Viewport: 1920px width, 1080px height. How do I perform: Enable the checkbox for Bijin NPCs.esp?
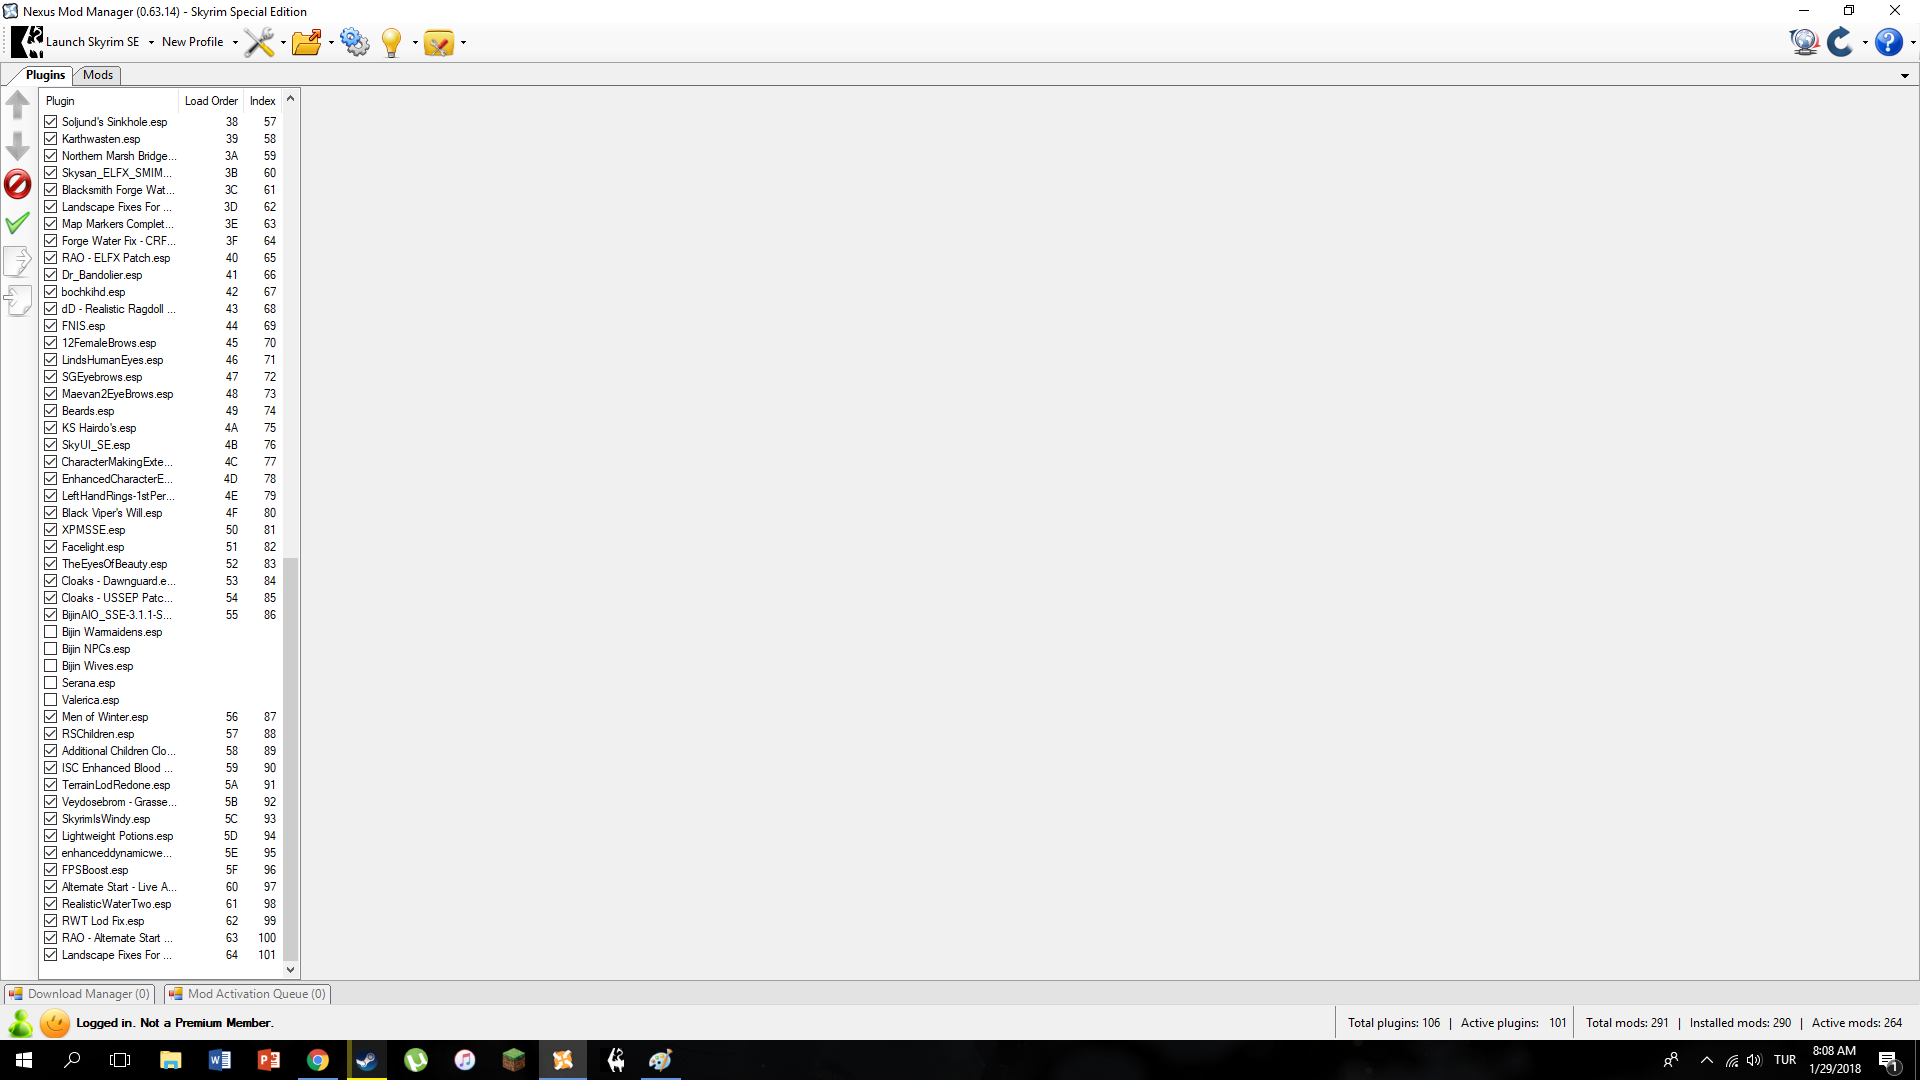51,649
